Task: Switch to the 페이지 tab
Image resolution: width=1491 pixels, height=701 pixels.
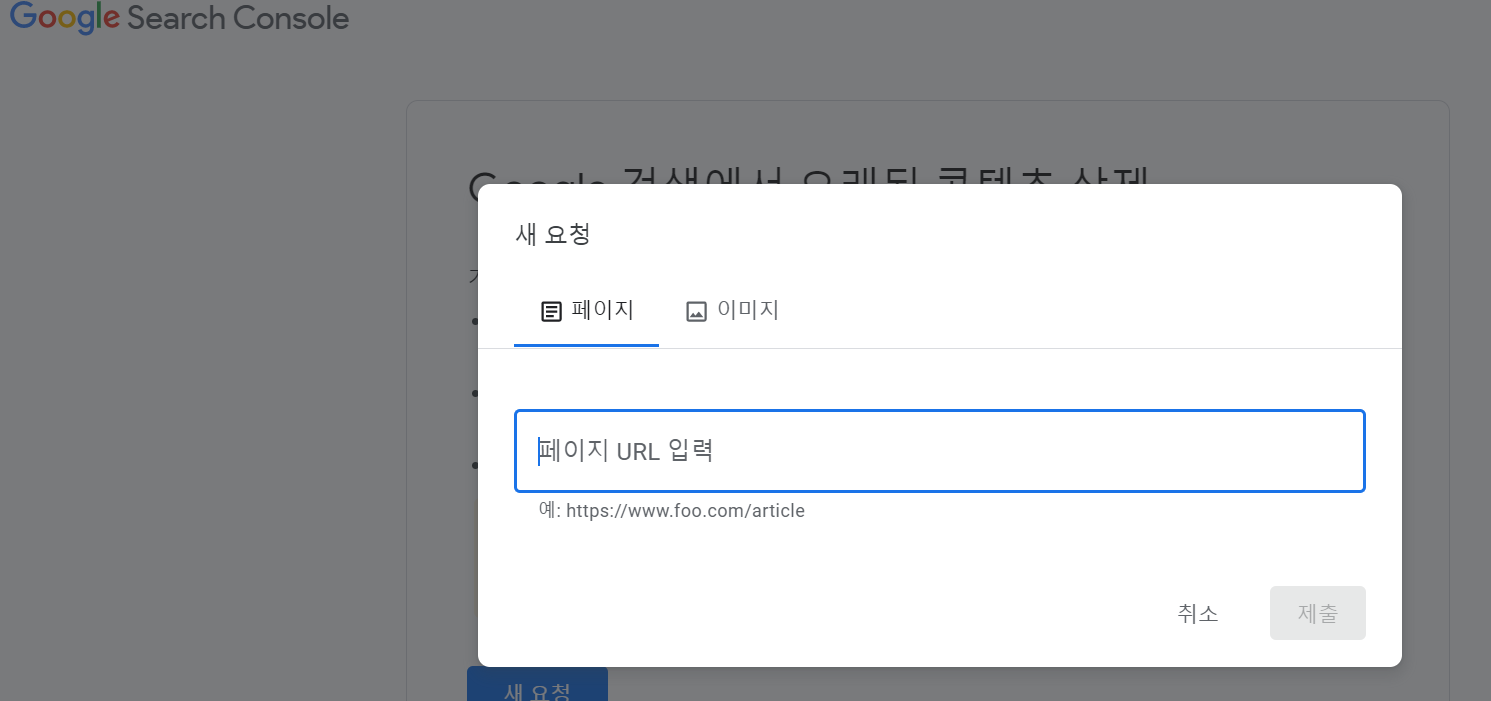Action: [586, 311]
